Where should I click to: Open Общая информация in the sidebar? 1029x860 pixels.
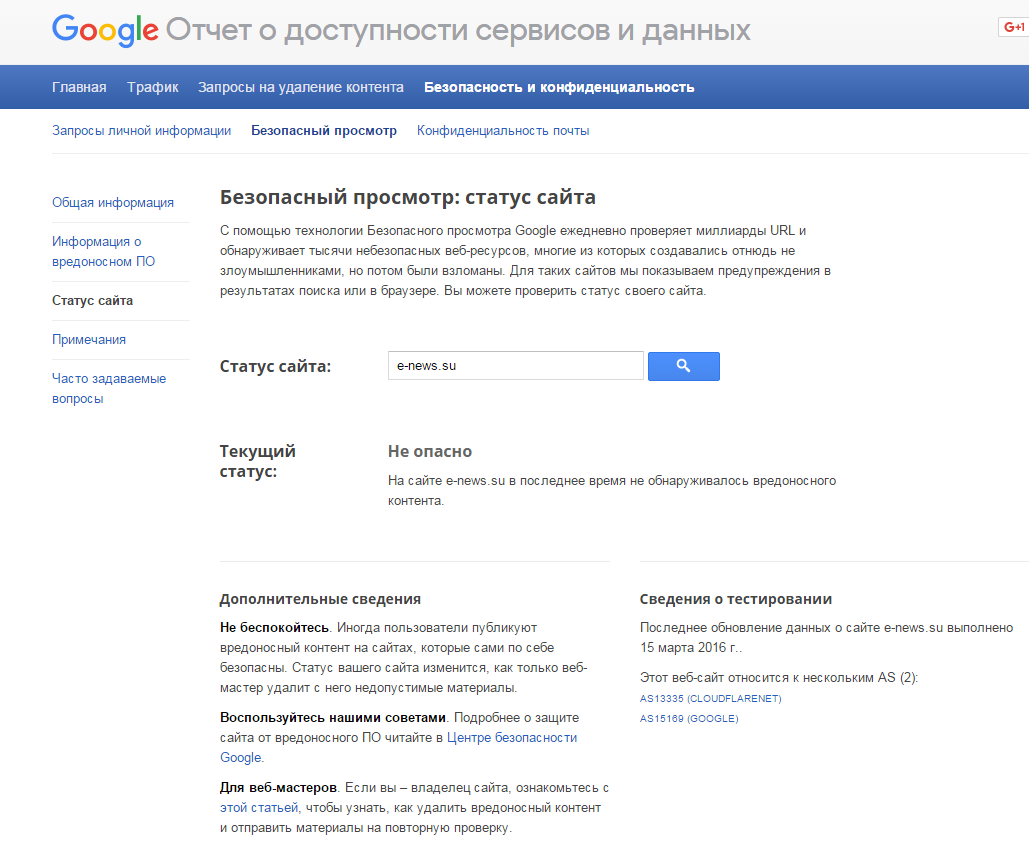tap(113, 203)
